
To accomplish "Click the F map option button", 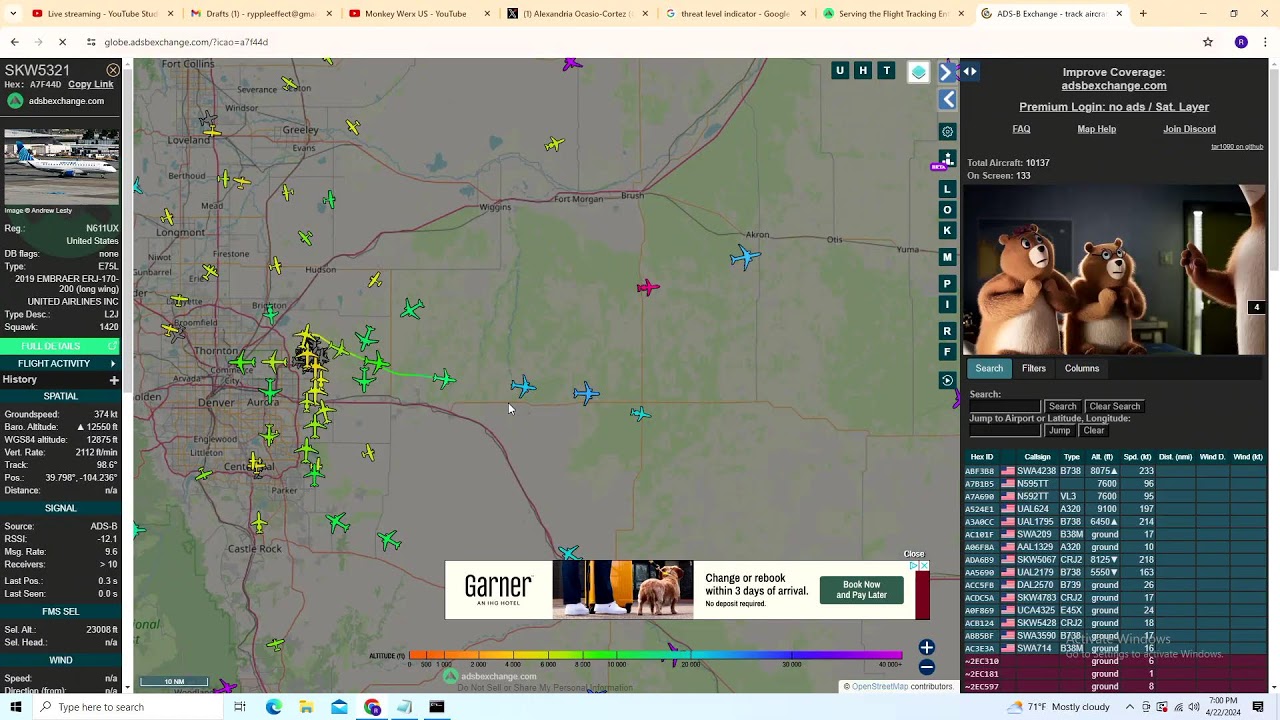I will tap(947, 352).
